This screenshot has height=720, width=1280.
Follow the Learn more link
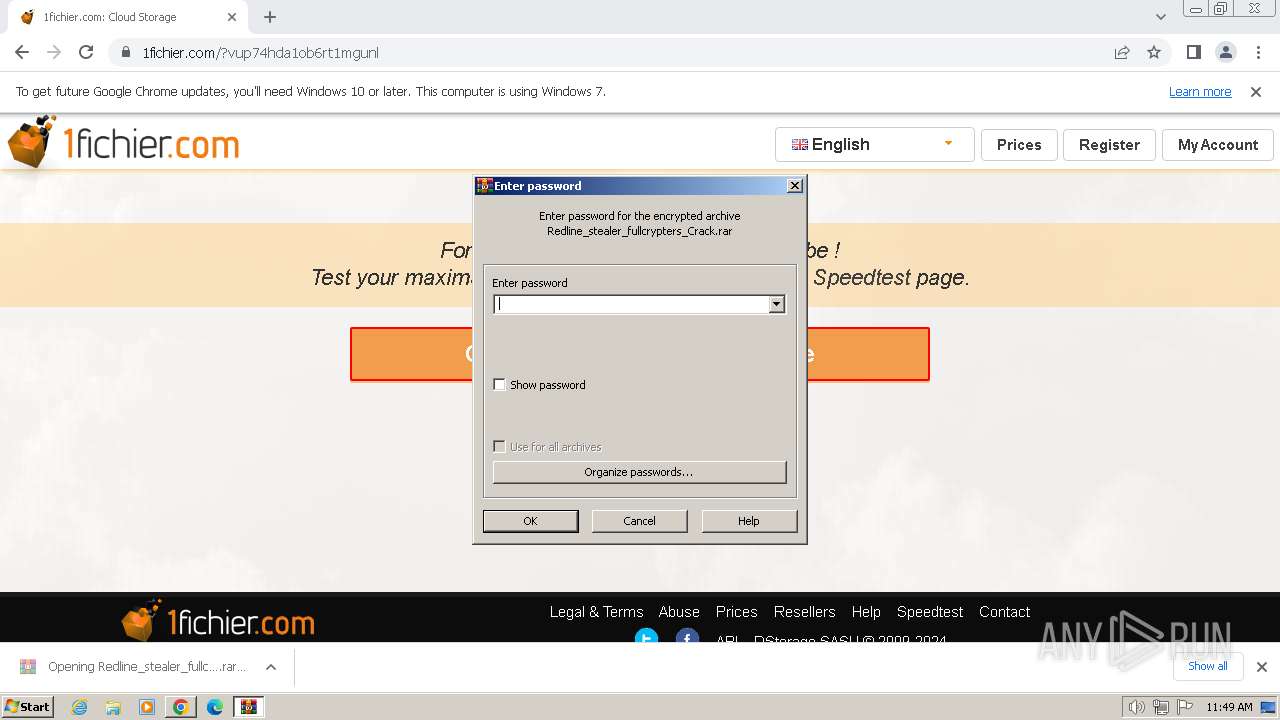tap(1200, 92)
